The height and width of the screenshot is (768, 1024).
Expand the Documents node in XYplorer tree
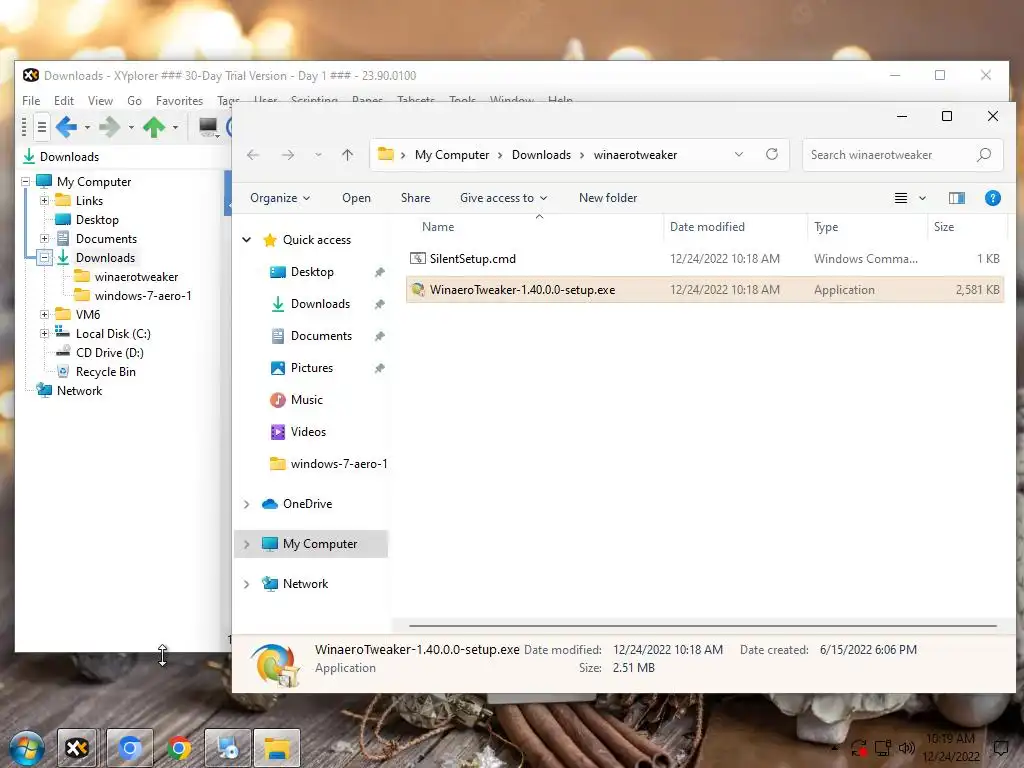click(x=44, y=238)
